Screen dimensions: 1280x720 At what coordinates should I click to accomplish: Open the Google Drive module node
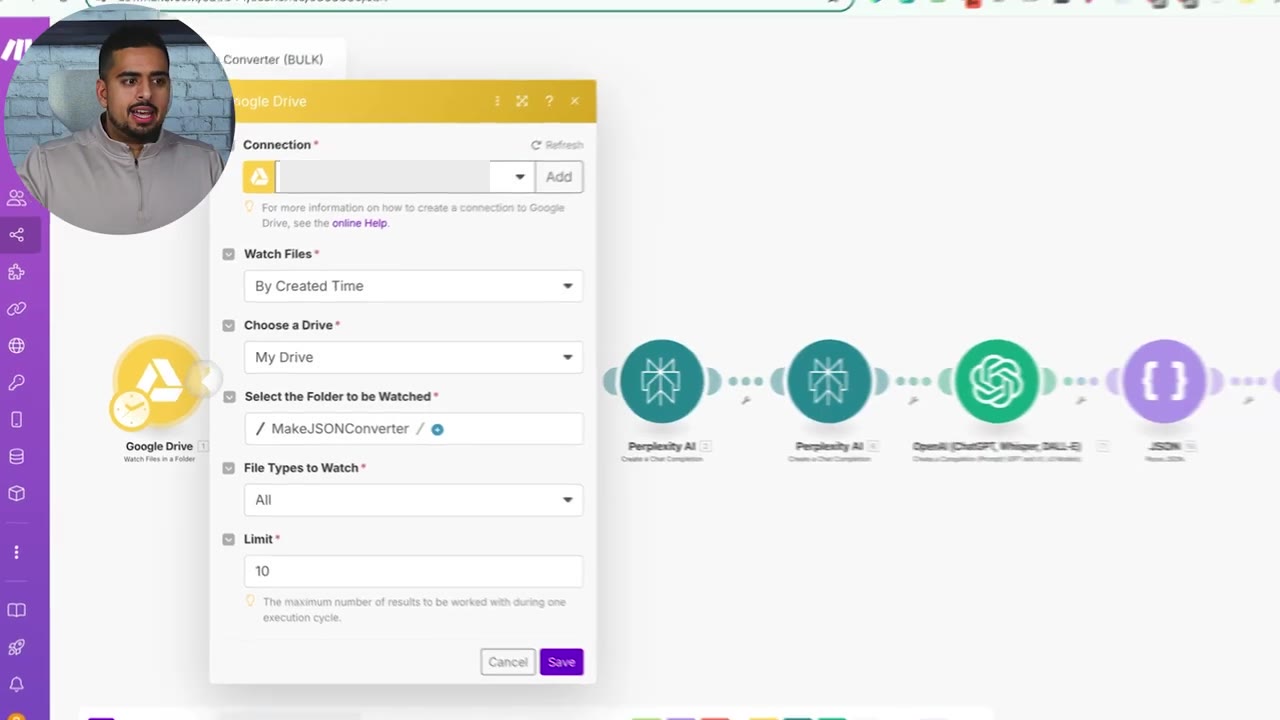click(159, 382)
